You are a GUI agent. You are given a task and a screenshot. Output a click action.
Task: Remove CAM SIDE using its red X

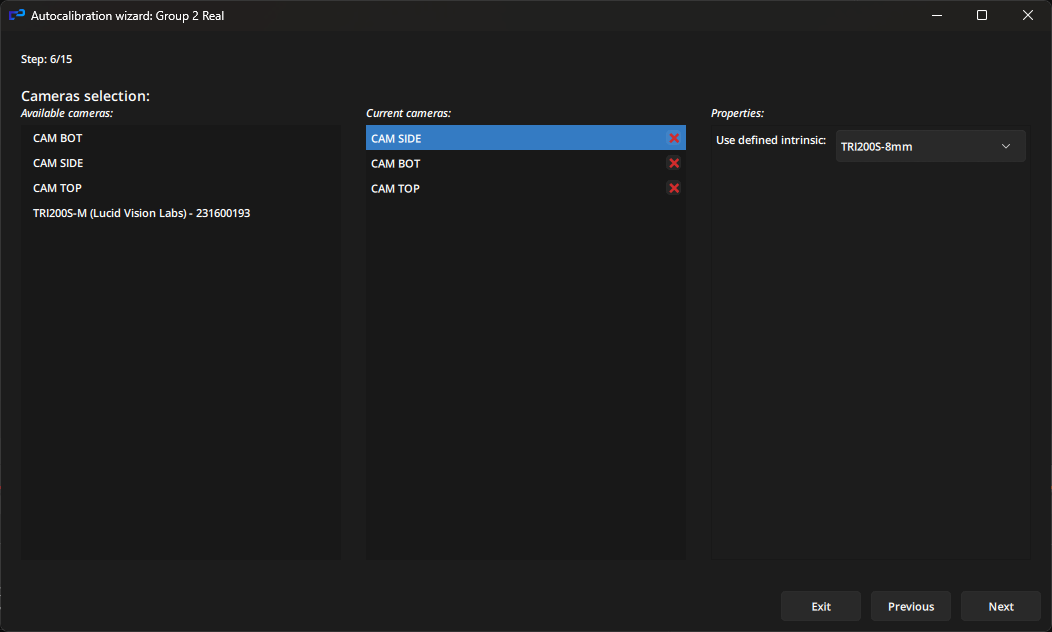coord(674,138)
